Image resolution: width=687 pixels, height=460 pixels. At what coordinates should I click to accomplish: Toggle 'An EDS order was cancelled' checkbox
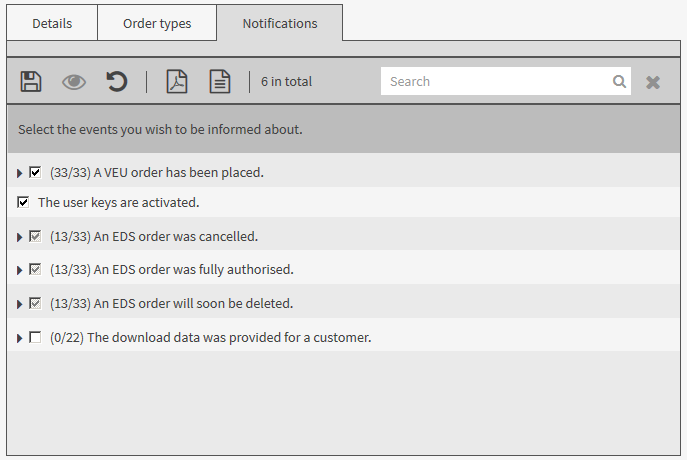pyautogui.click(x=35, y=236)
